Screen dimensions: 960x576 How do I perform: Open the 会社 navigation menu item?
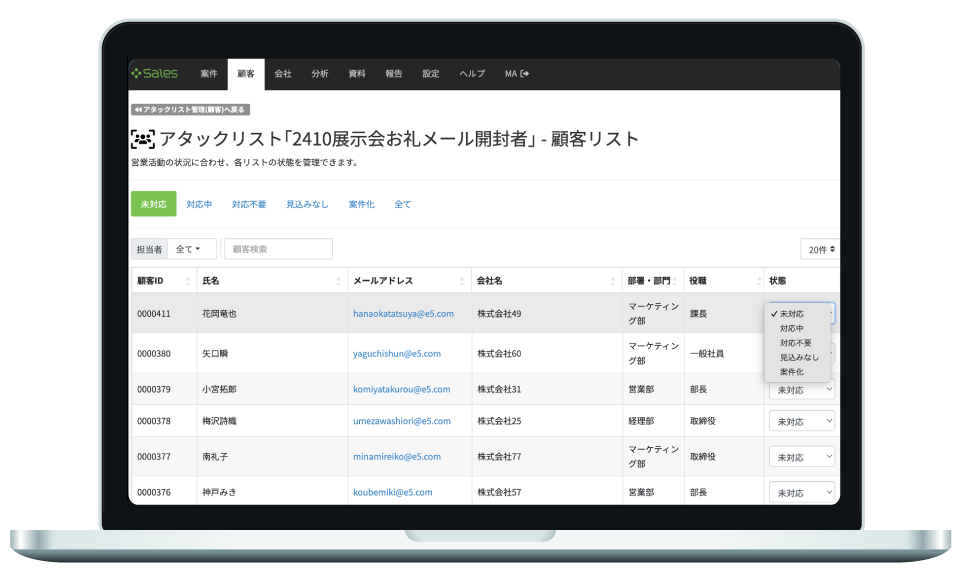click(x=283, y=74)
